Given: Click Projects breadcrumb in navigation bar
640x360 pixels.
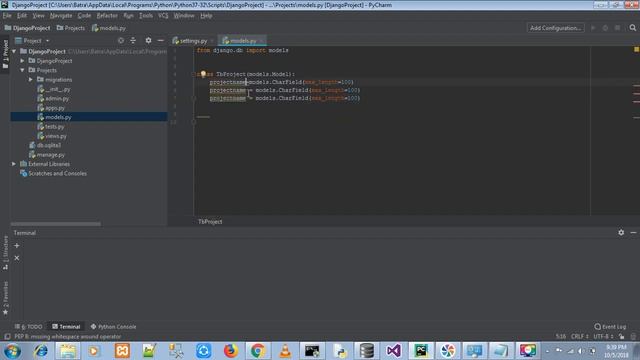Looking at the screenshot, I should click(x=71, y=28).
